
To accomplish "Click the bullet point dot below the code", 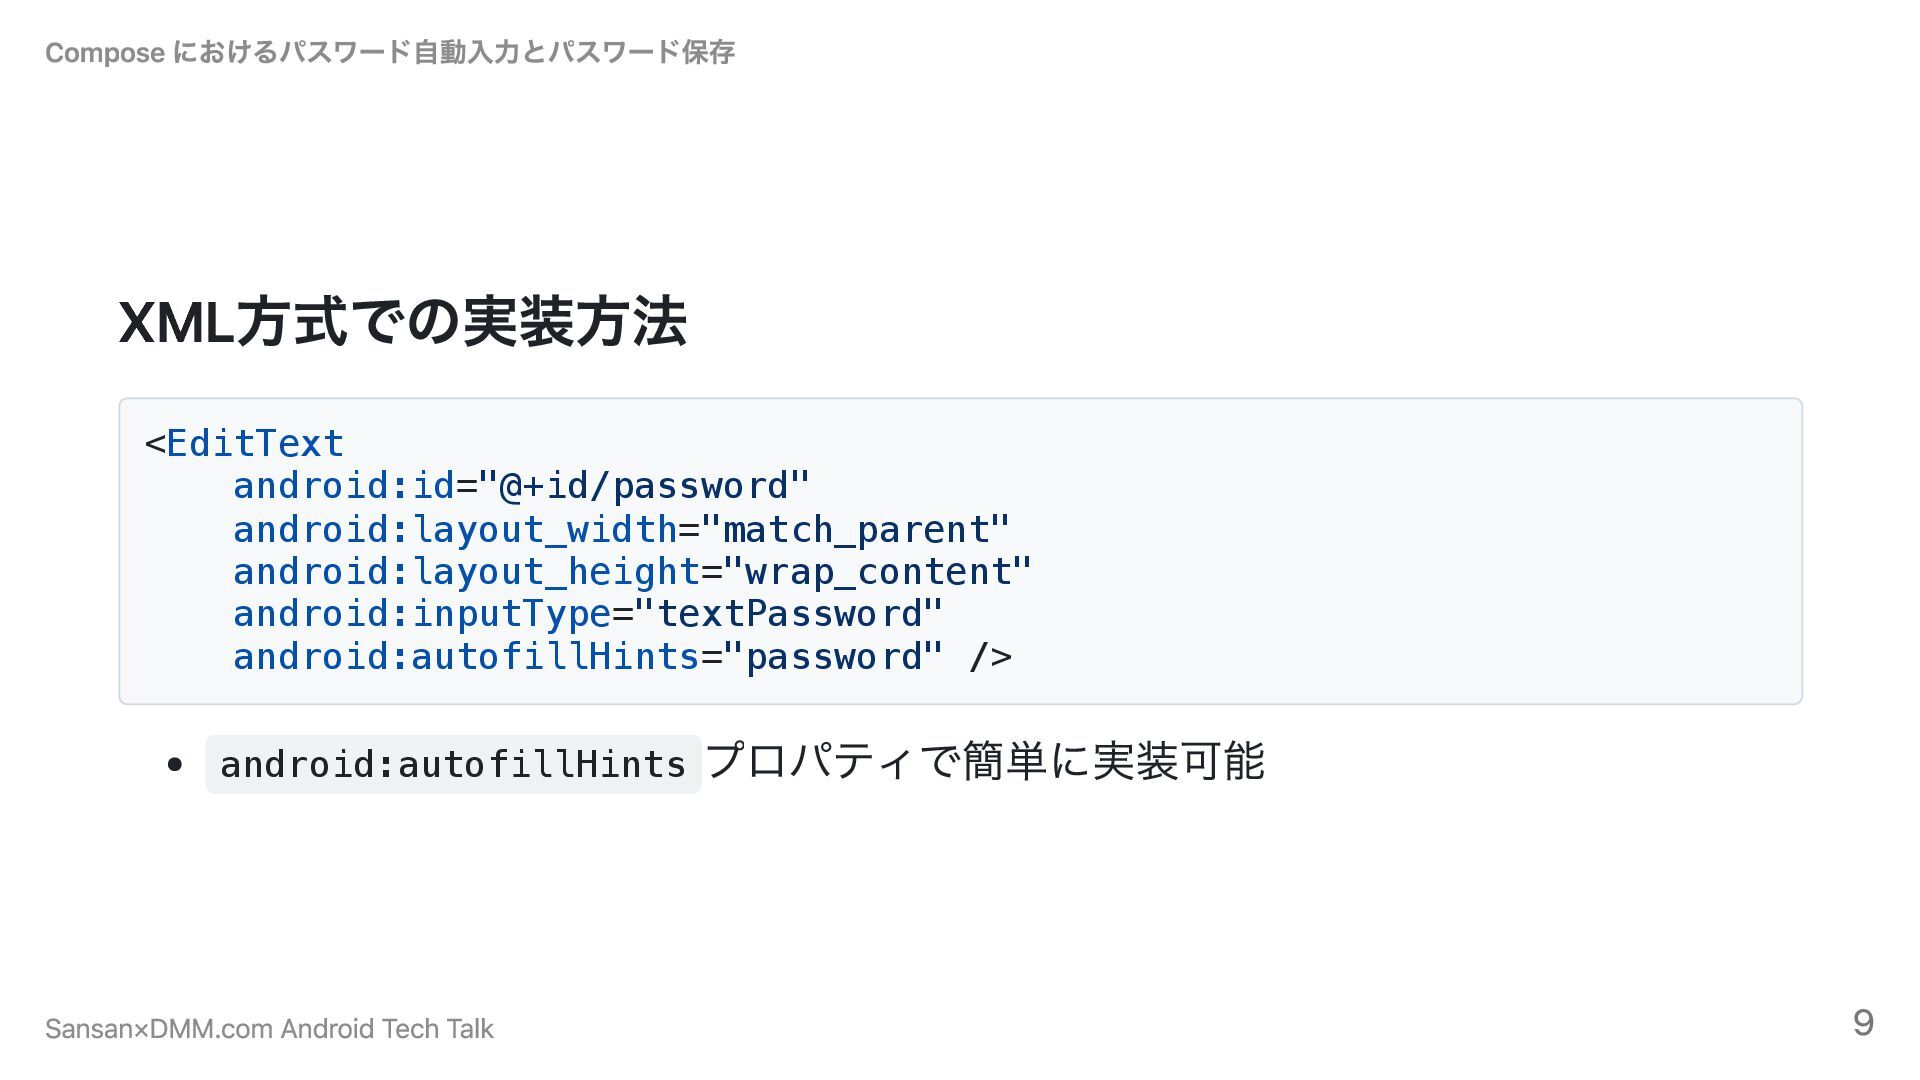I will point(176,765).
